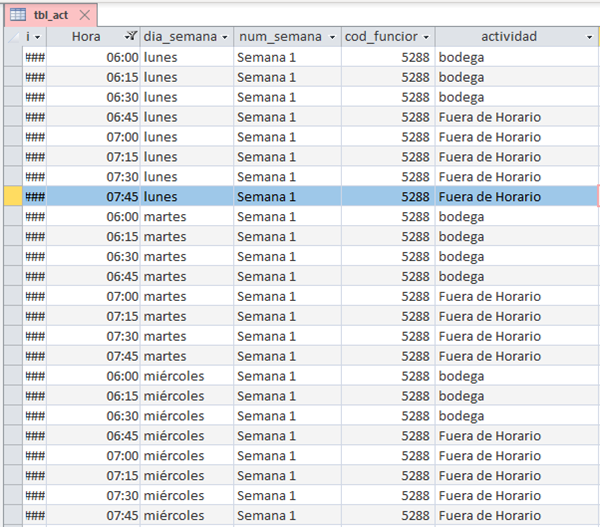Select the tbl_act document tab
Image resolution: width=600 pixels, height=527 pixels.
(x=49, y=15)
